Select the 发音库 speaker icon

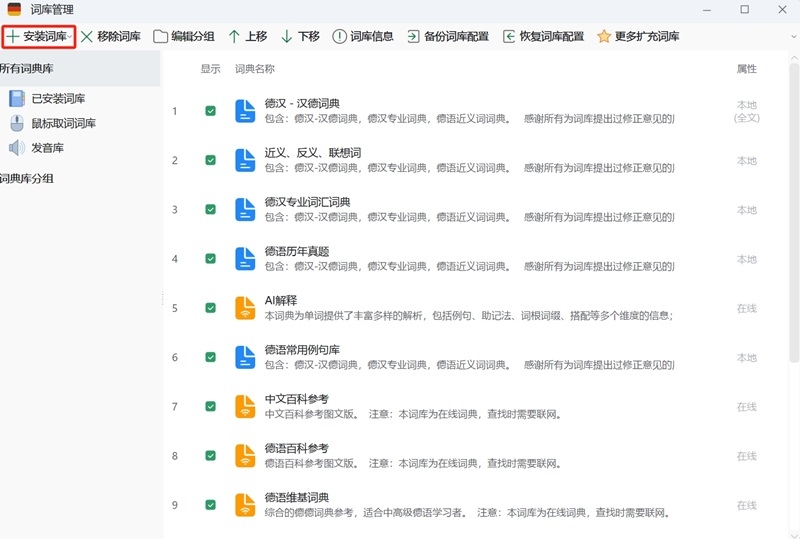[x=17, y=148]
